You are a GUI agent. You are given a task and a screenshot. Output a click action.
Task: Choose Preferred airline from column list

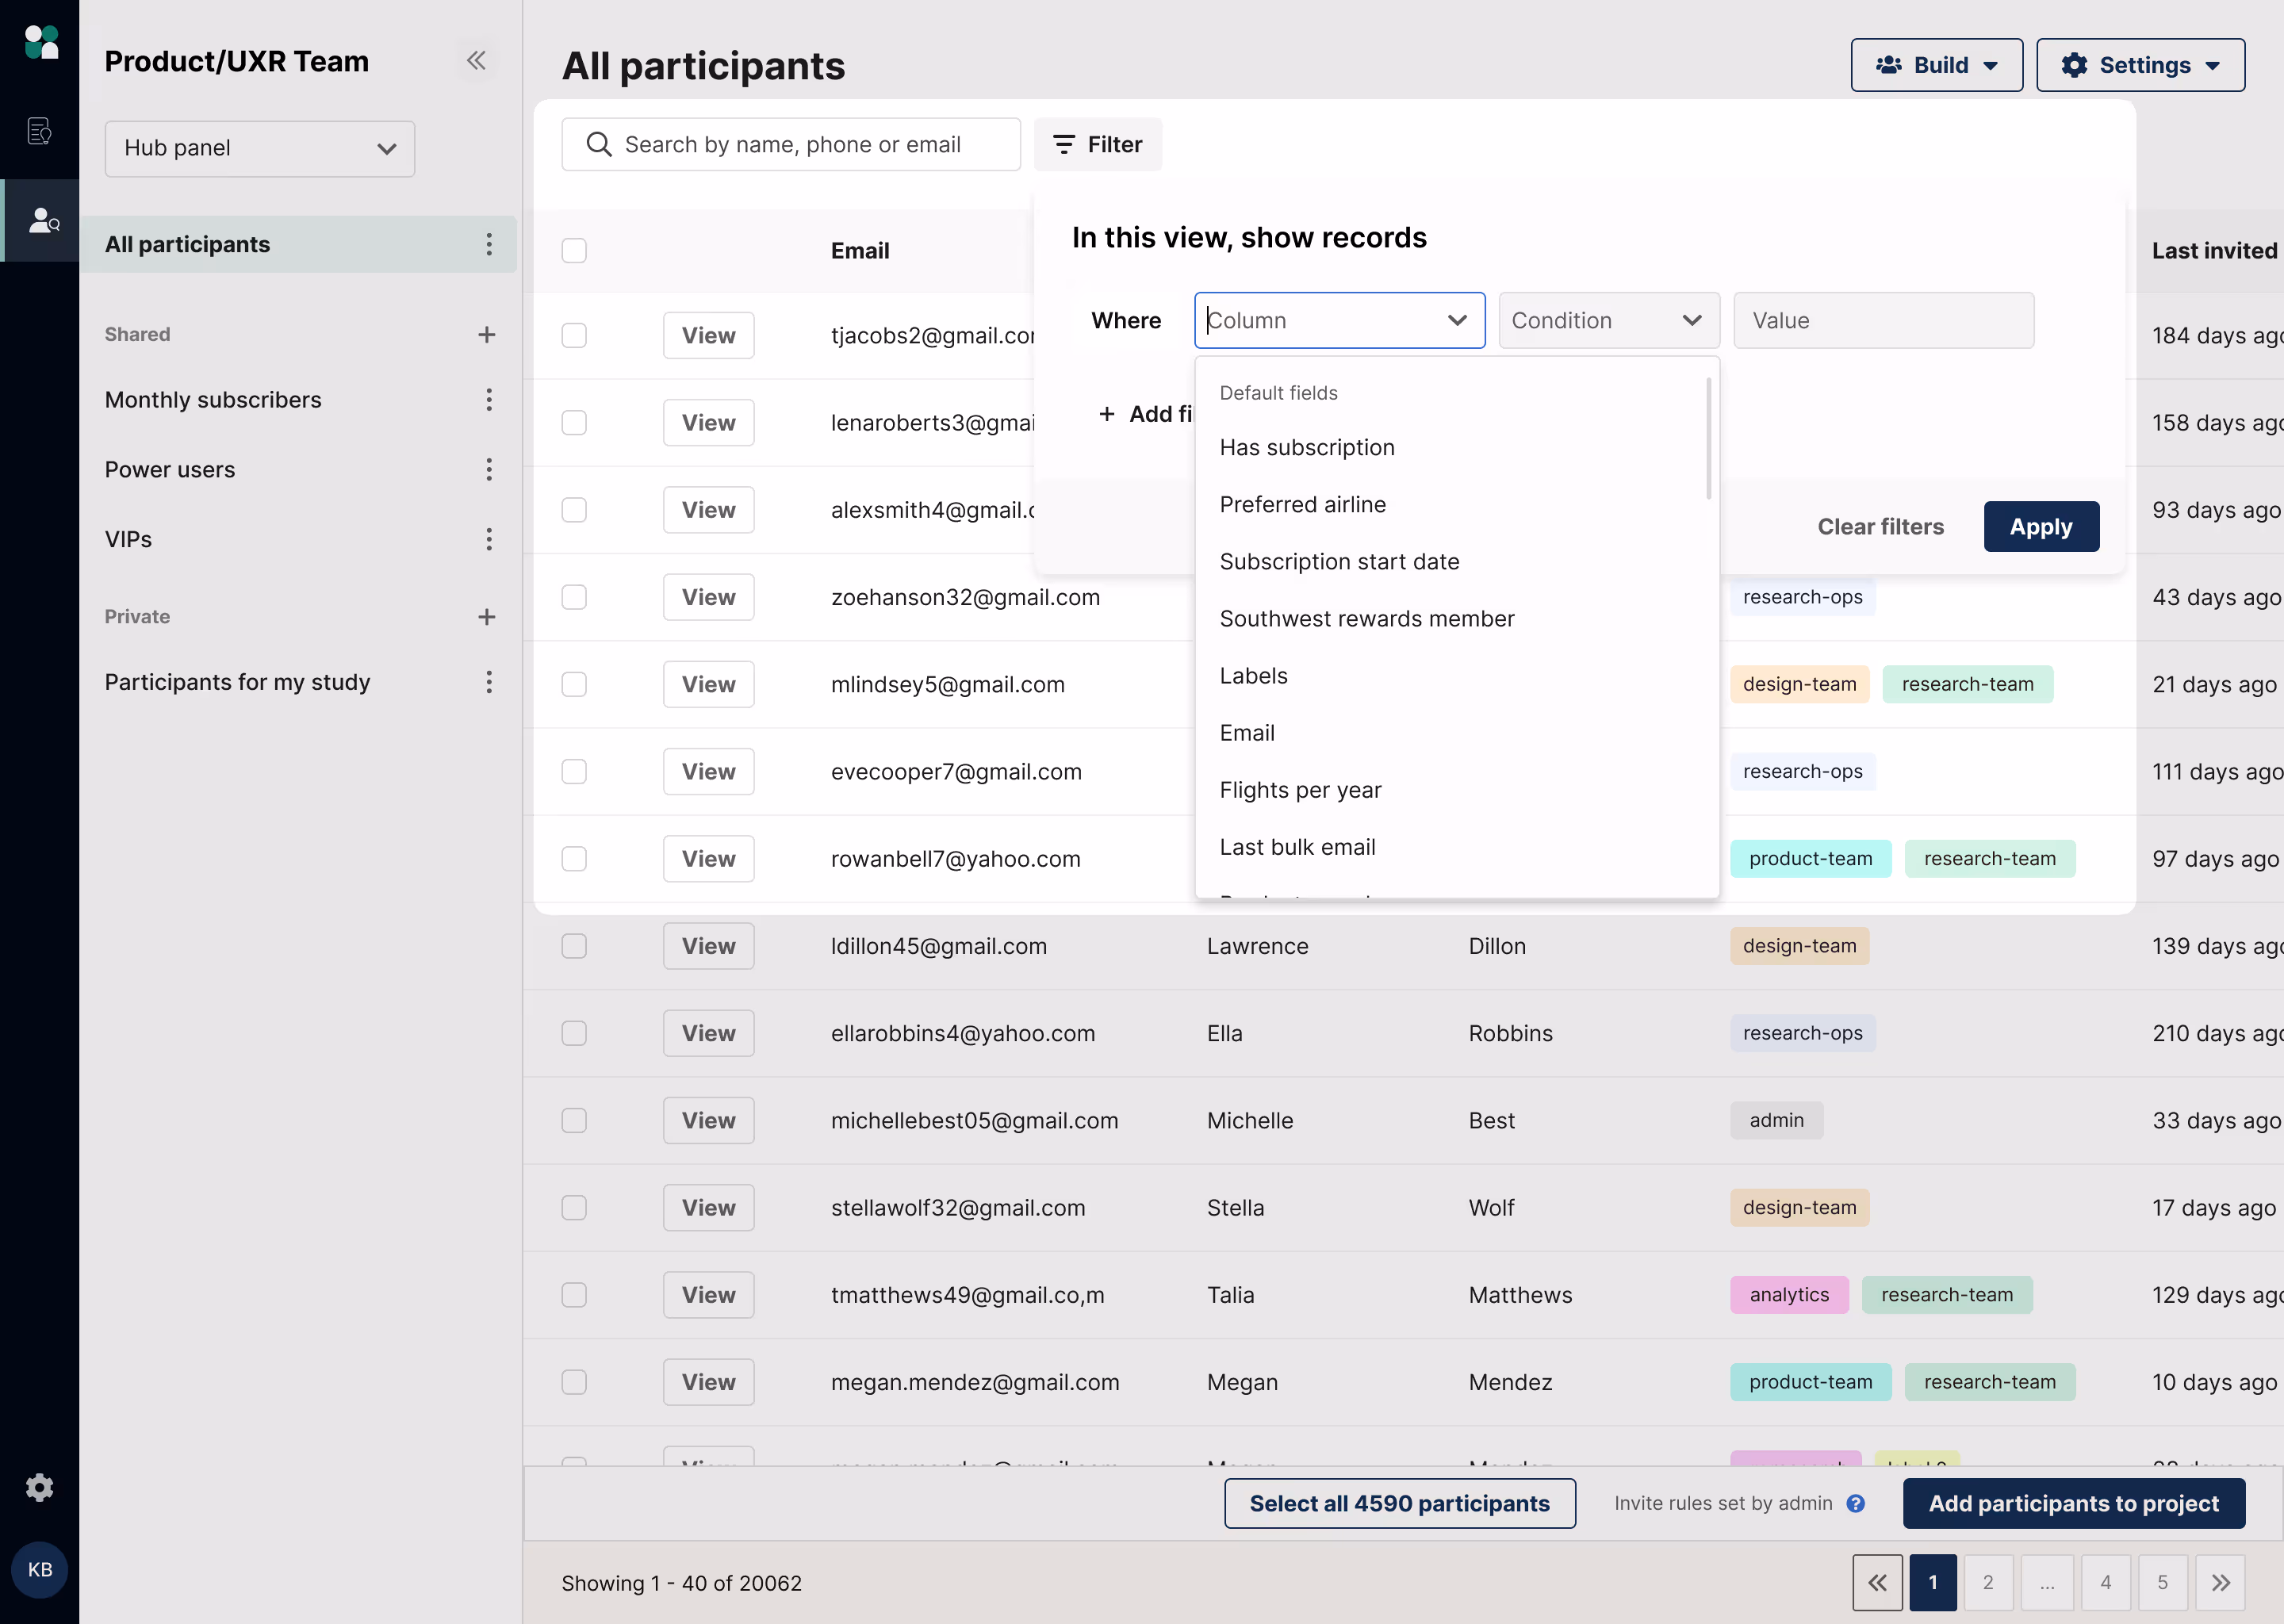click(1302, 504)
